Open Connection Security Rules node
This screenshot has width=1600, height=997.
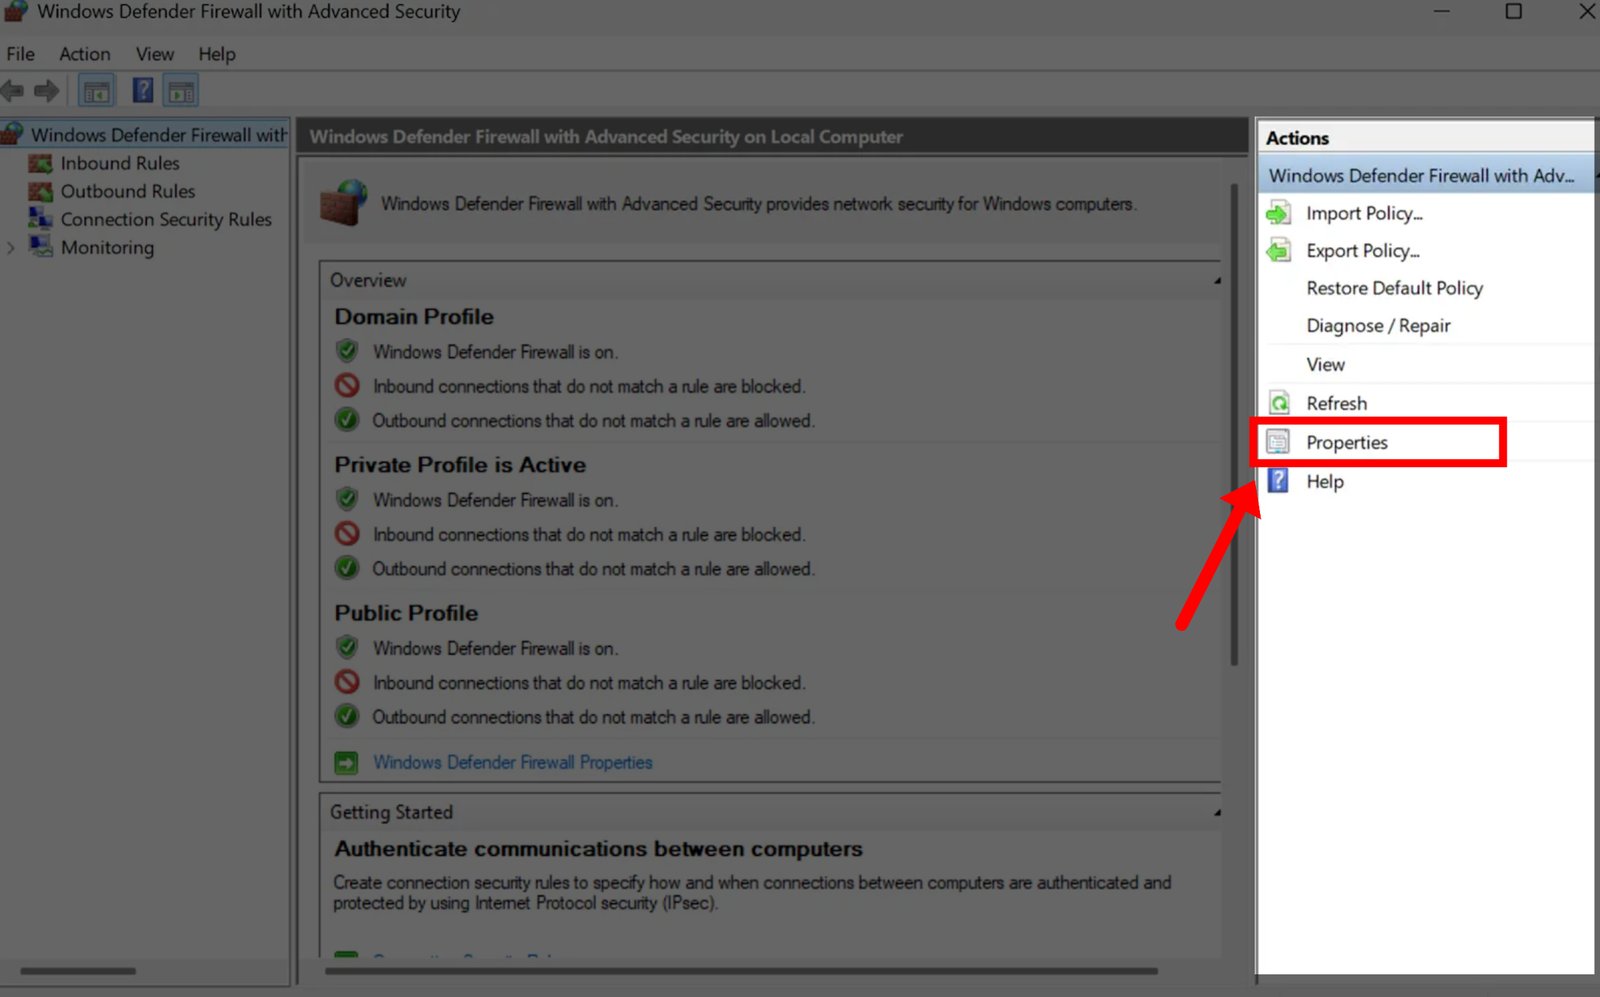click(166, 219)
